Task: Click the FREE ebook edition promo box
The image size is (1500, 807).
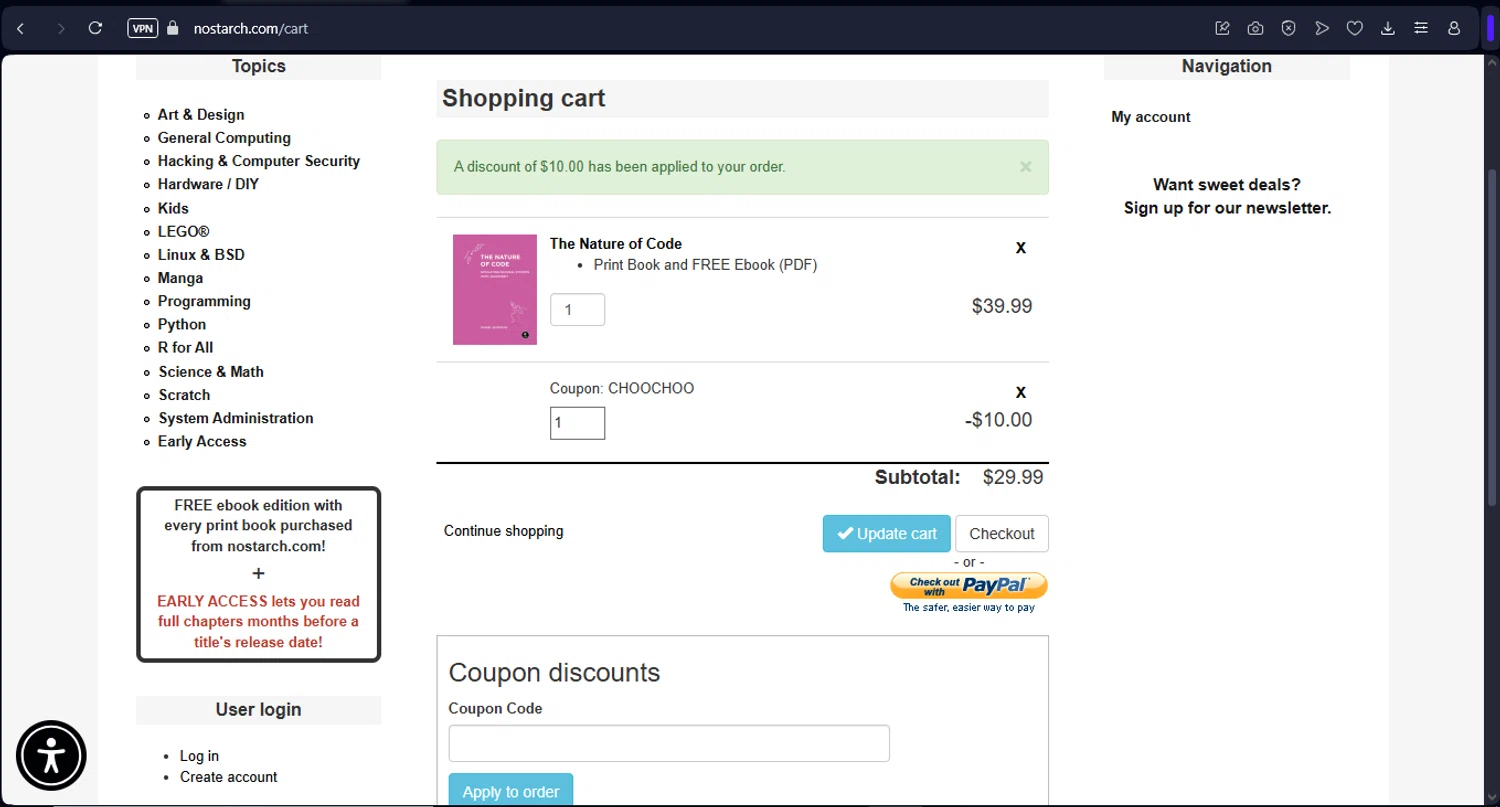Action: pos(258,574)
